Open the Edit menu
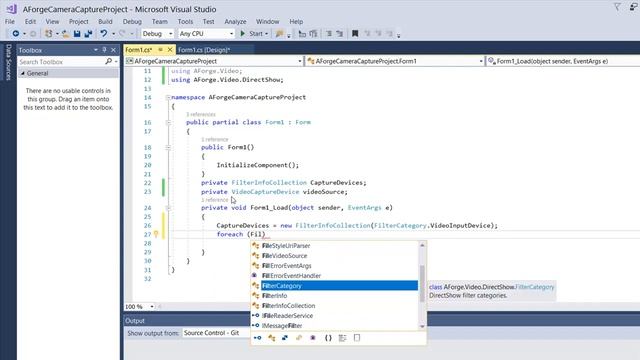The image size is (640, 360). click(30, 22)
